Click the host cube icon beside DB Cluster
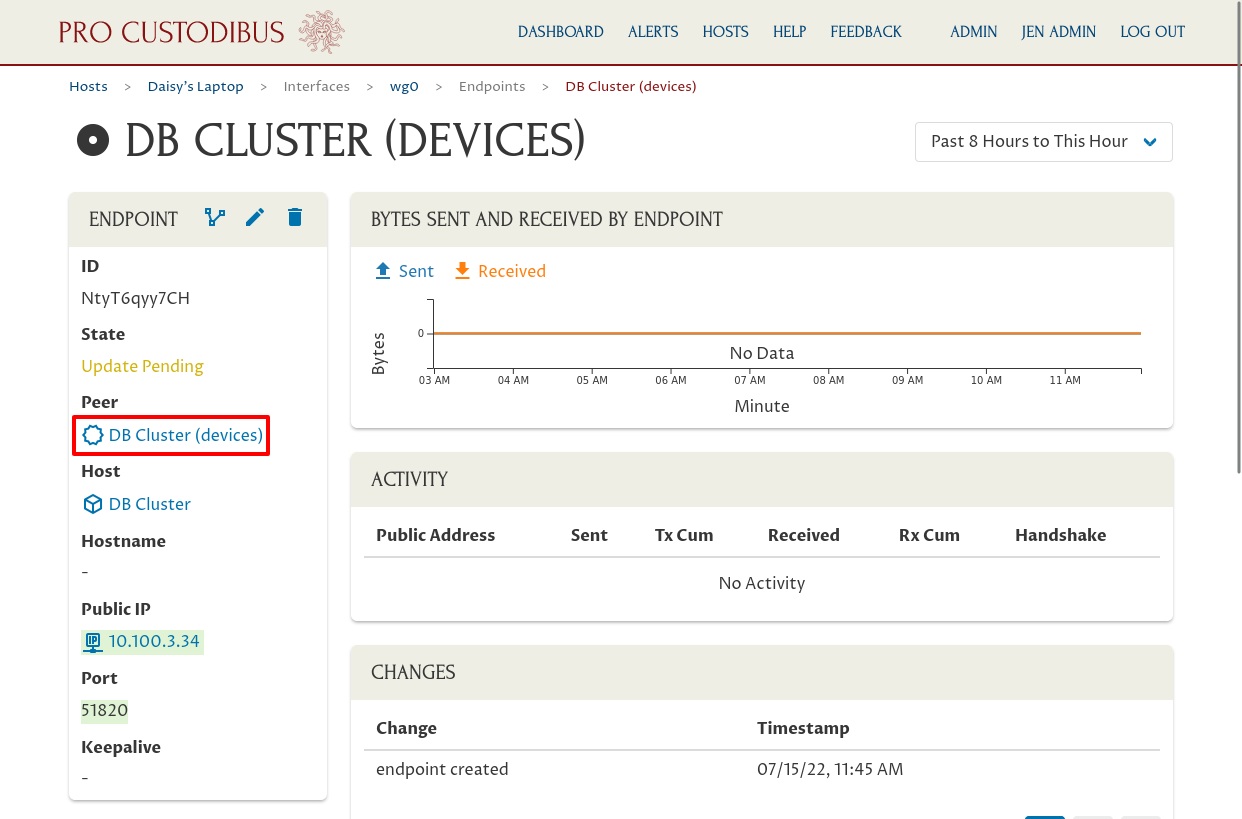Image resolution: width=1242 pixels, height=819 pixels. 93,504
